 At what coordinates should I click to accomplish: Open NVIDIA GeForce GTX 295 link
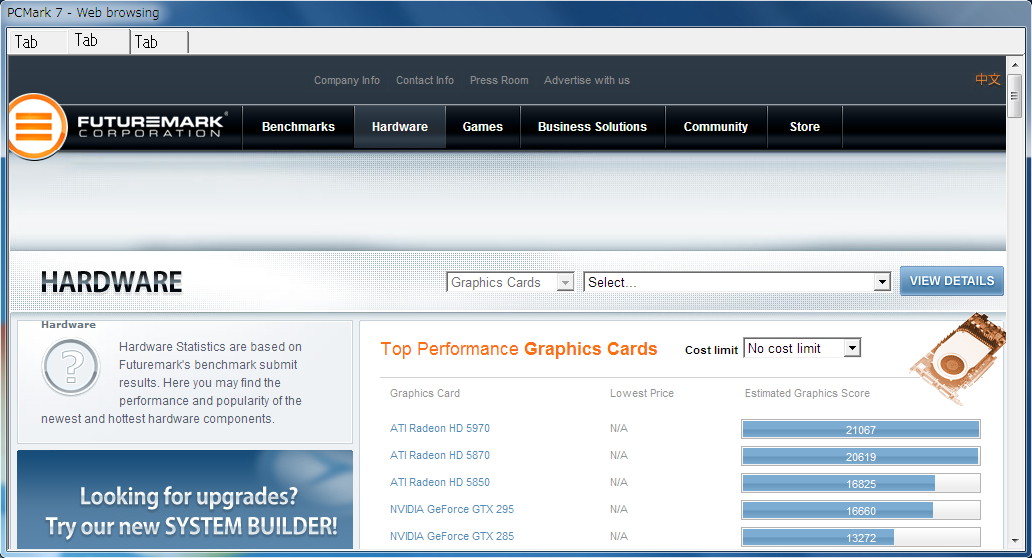[452, 509]
